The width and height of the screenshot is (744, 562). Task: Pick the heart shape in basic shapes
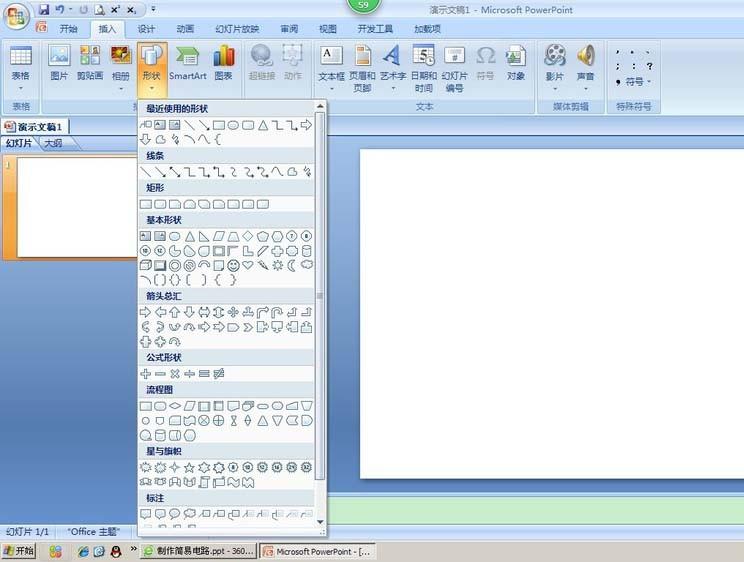click(248, 266)
